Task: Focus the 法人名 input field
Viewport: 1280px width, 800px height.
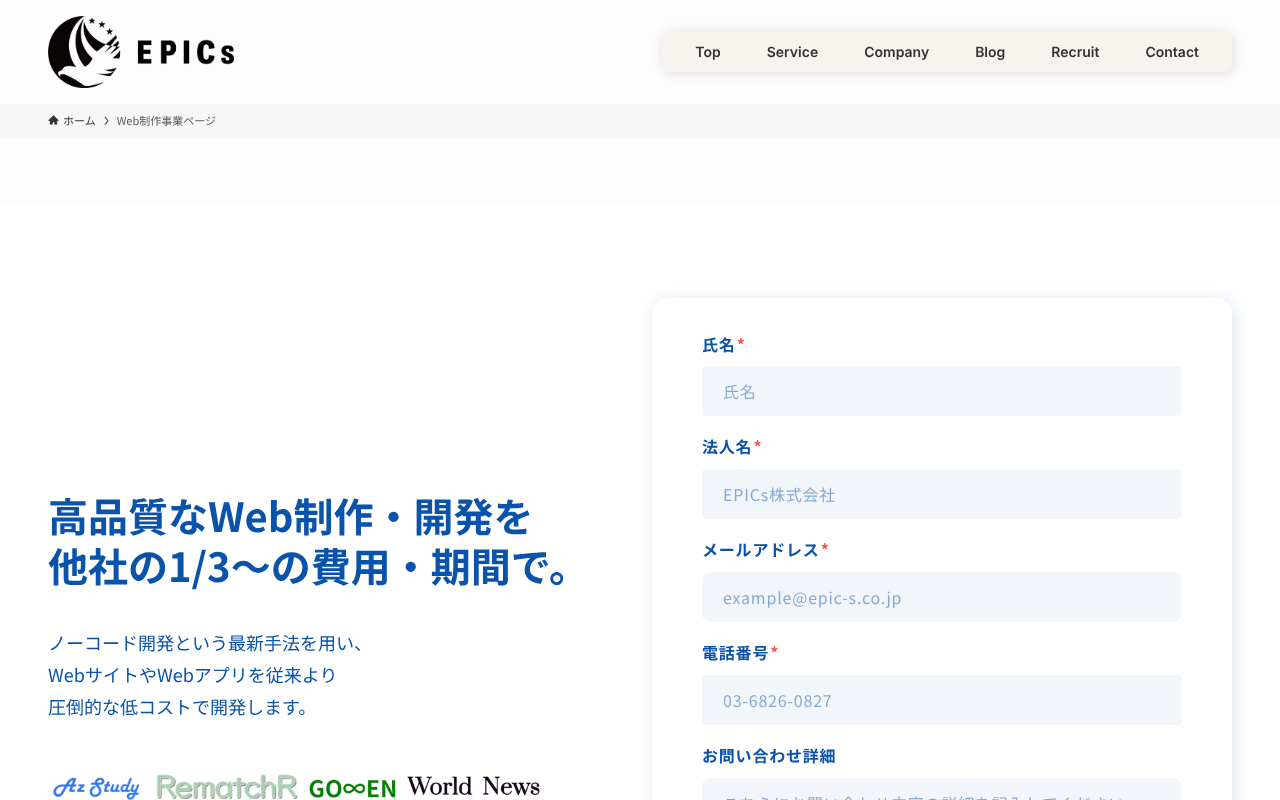Action: 942,494
